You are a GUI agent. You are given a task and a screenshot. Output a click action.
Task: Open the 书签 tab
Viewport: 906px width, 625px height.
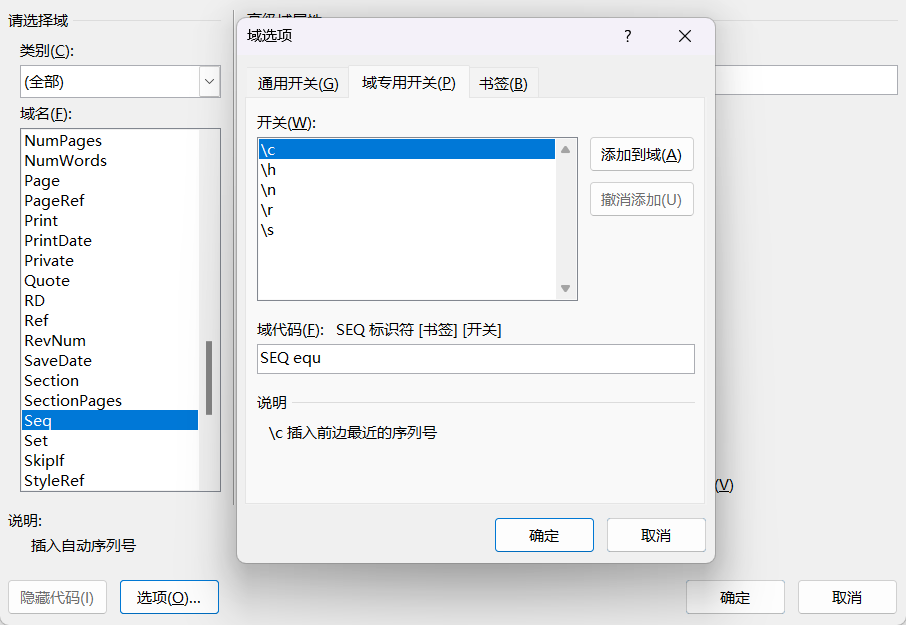pyautogui.click(x=503, y=84)
